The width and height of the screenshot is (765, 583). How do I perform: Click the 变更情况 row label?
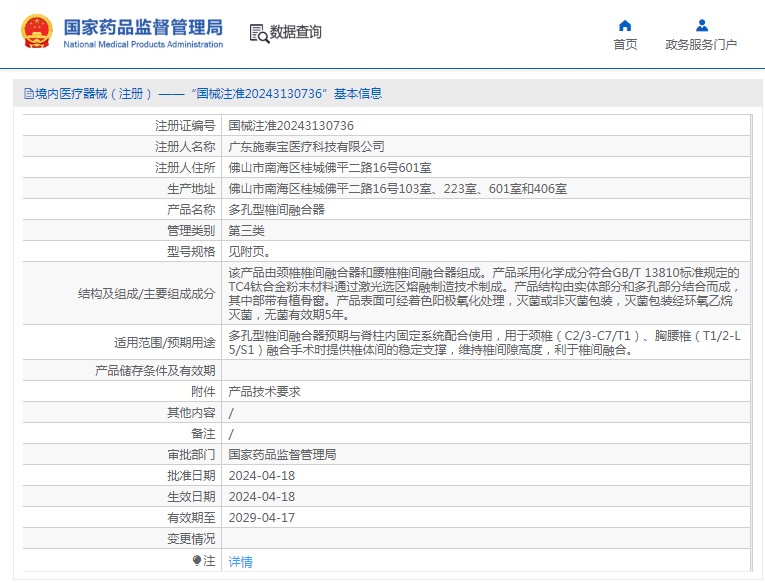(191, 539)
